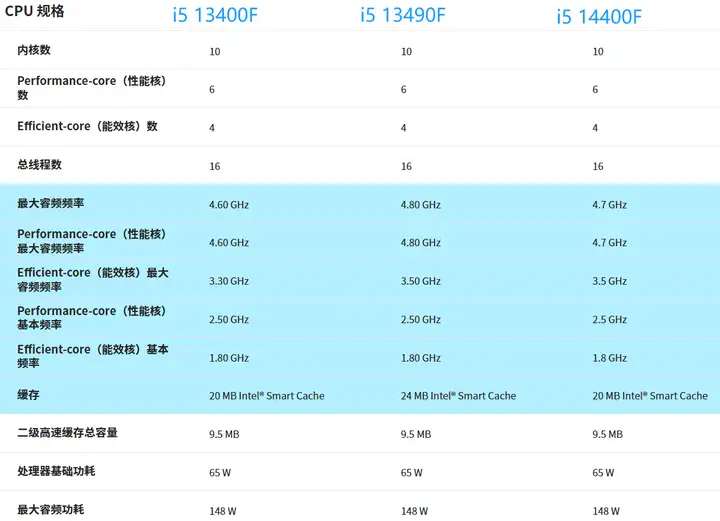Click 148 W value for i5 13400F
This screenshot has height=521, width=720.
(223, 511)
